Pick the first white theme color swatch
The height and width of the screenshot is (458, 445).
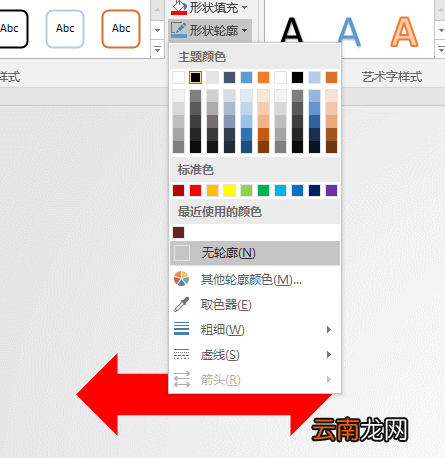(x=178, y=78)
